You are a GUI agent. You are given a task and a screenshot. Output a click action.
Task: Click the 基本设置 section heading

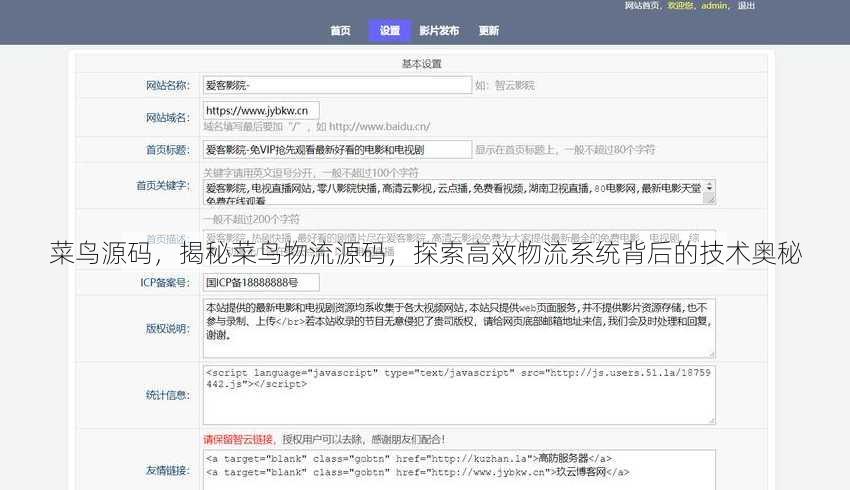pos(421,63)
